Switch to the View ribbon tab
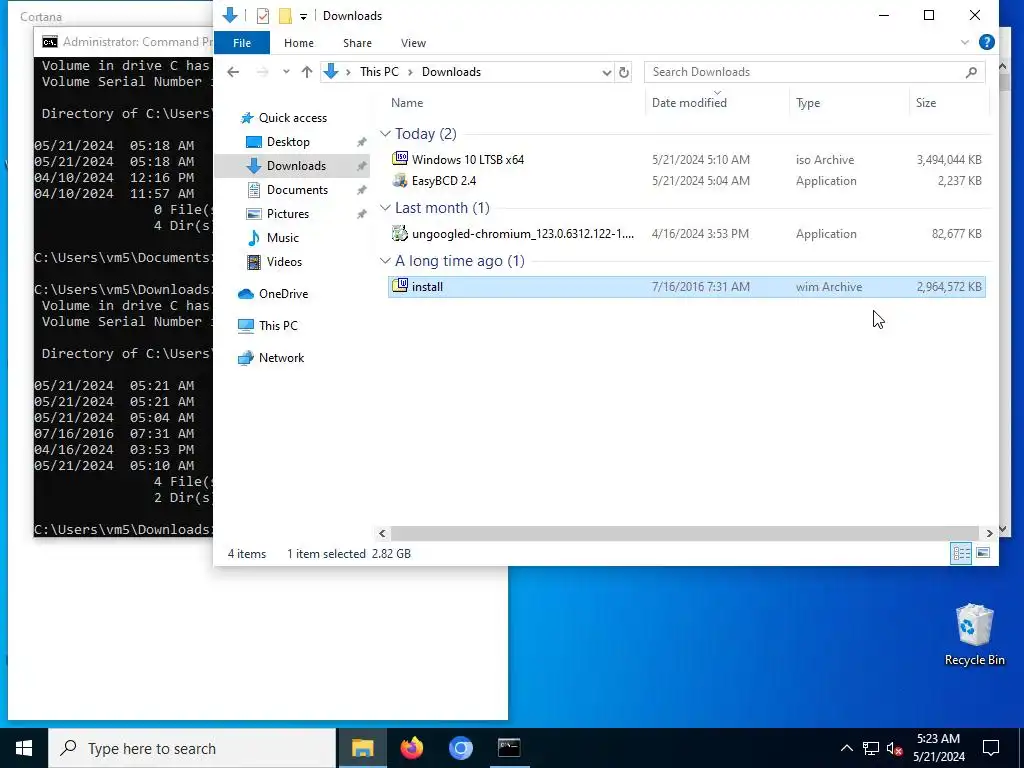The height and width of the screenshot is (768, 1024). coord(413,43)
